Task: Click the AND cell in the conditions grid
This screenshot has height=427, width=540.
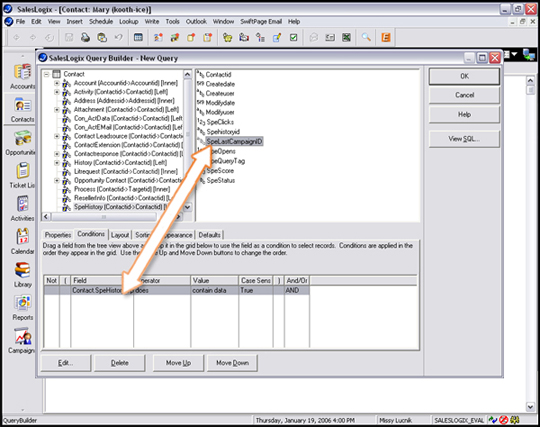Action: point(297,290)
